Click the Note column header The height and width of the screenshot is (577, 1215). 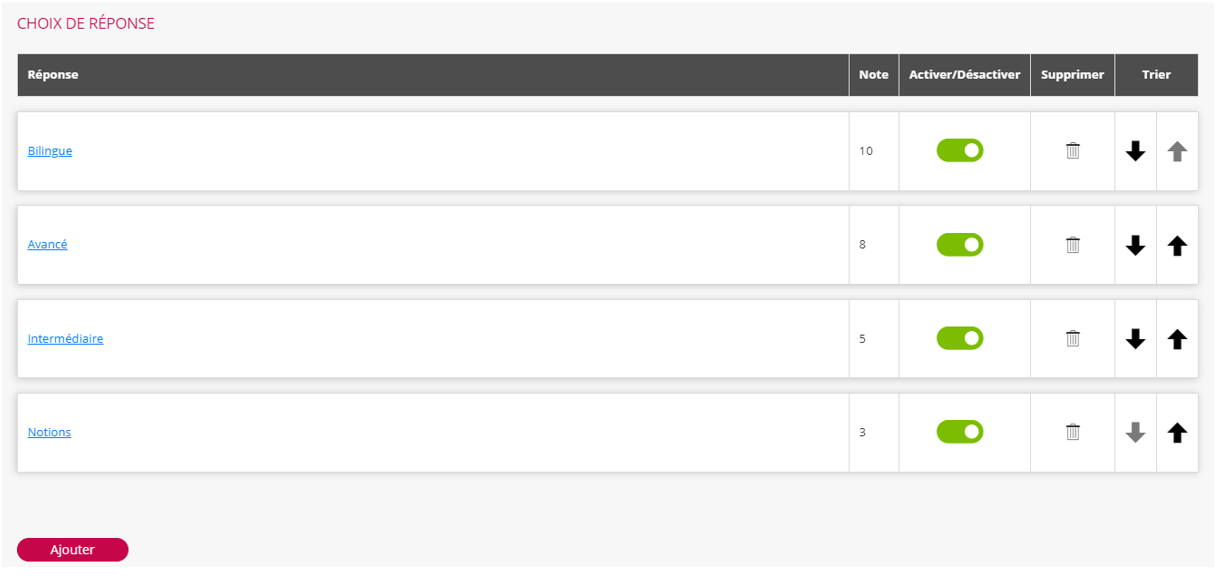click(x=873, y=75)
